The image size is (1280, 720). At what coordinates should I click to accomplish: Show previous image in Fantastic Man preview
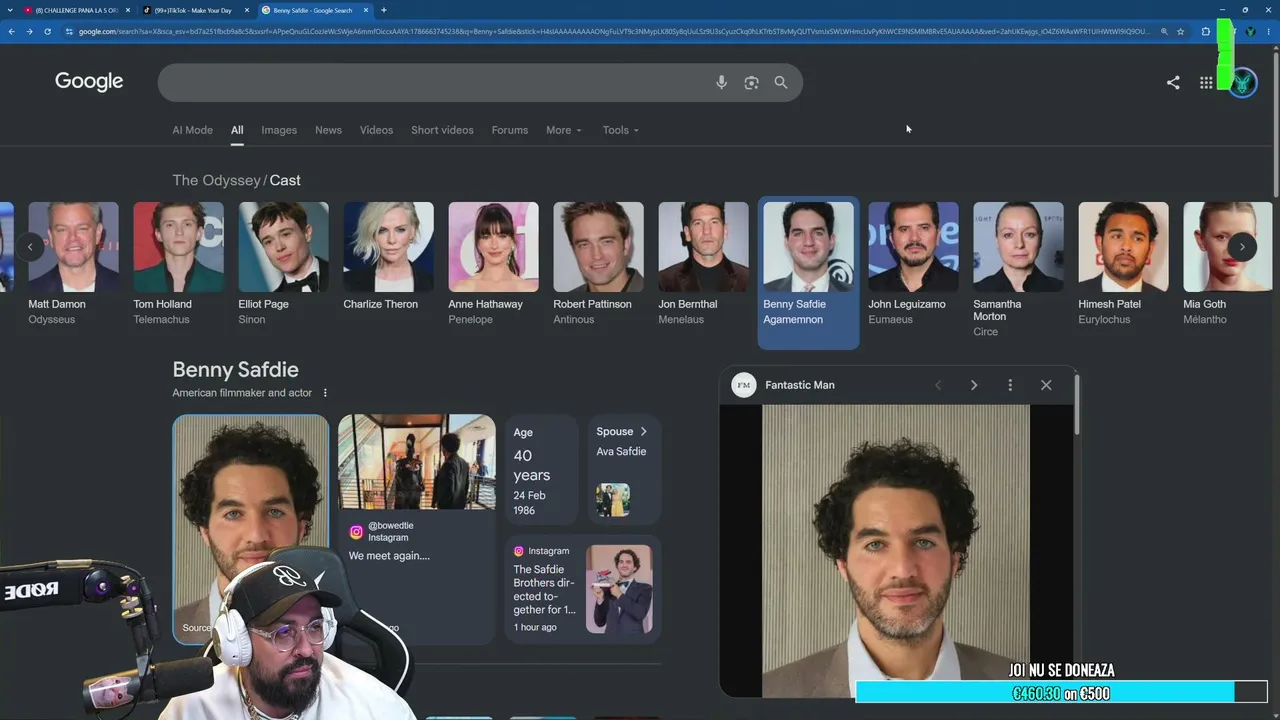pos(938,385)
